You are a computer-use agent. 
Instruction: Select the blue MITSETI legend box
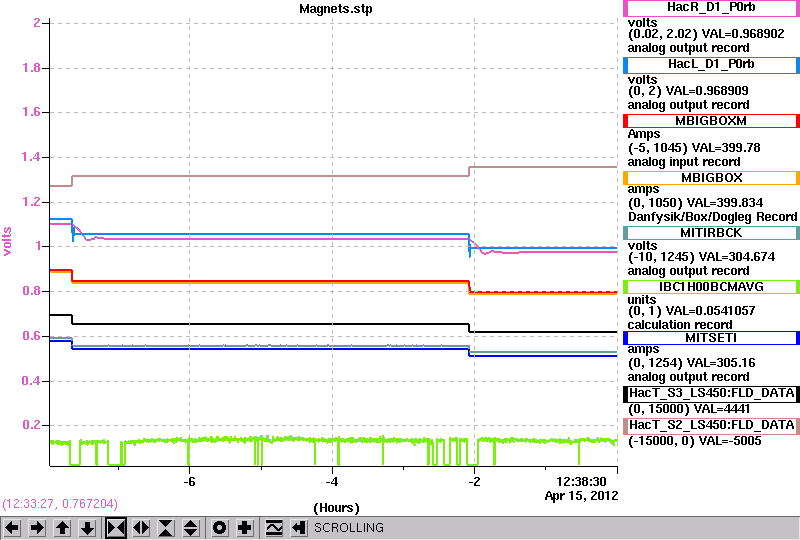(711, 338)
